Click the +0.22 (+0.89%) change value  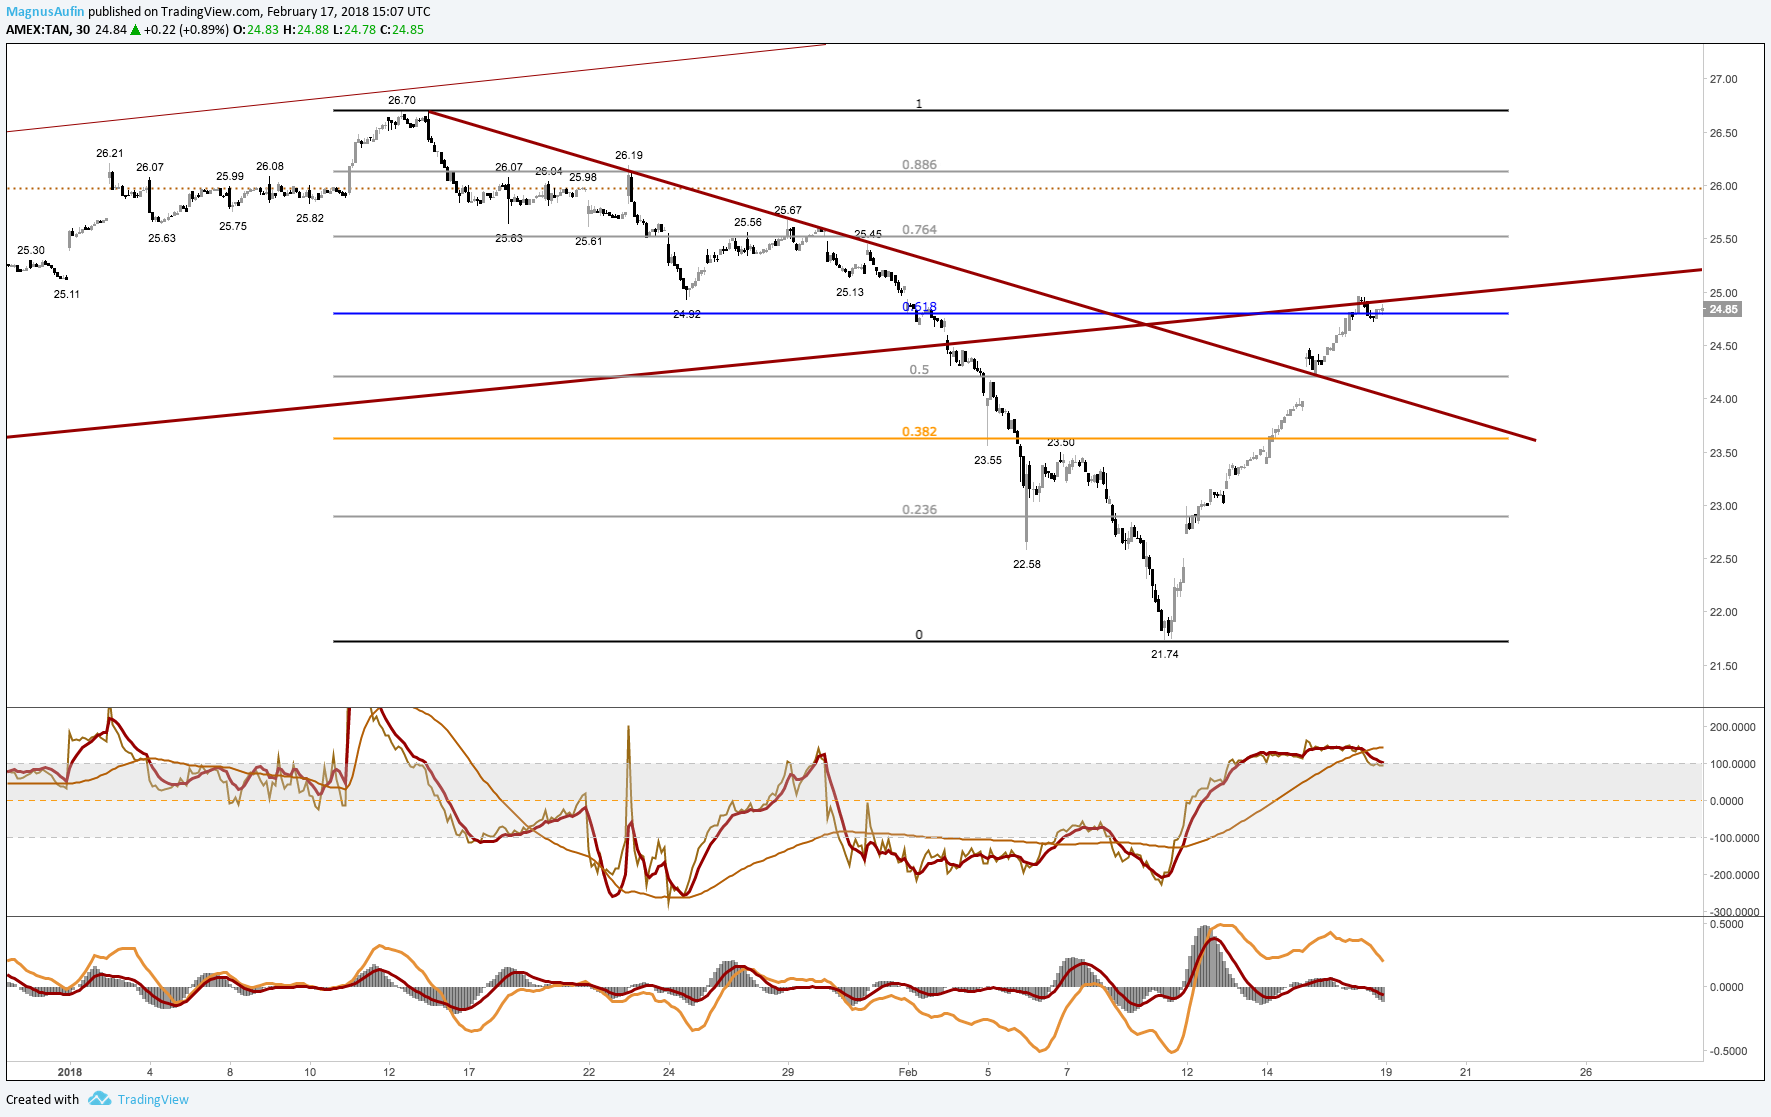tap(185, 30)
